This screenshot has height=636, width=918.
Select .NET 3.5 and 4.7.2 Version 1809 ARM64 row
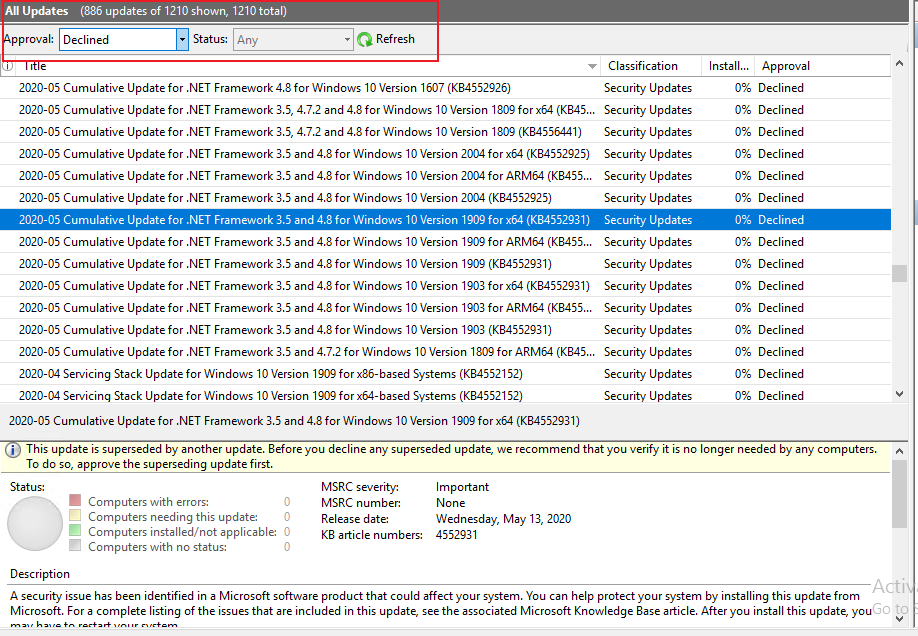(446, 352)
